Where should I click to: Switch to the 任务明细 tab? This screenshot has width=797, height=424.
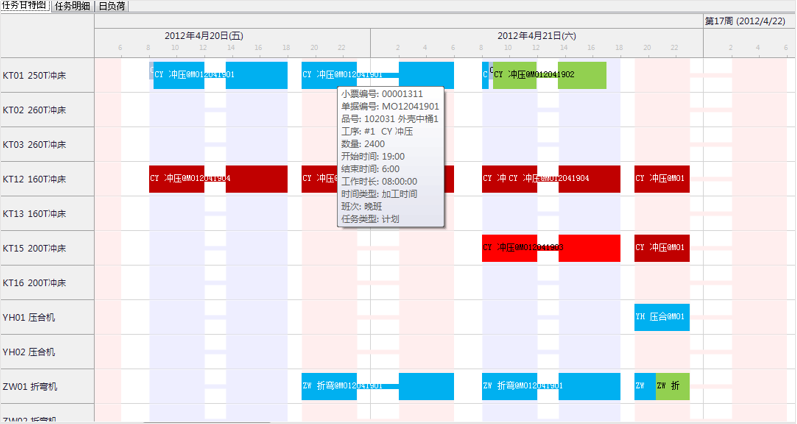pos(72,6)
